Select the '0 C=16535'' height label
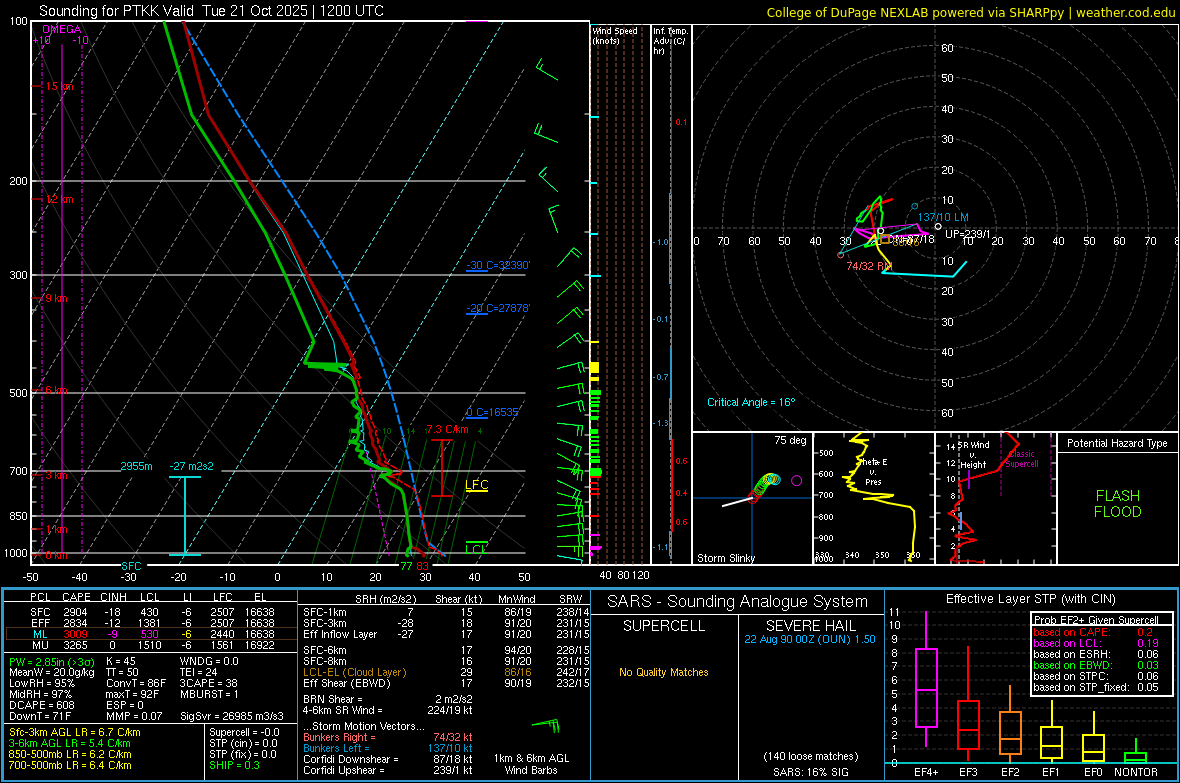This screenshot has width=1180, height=783. pos(493,412)
